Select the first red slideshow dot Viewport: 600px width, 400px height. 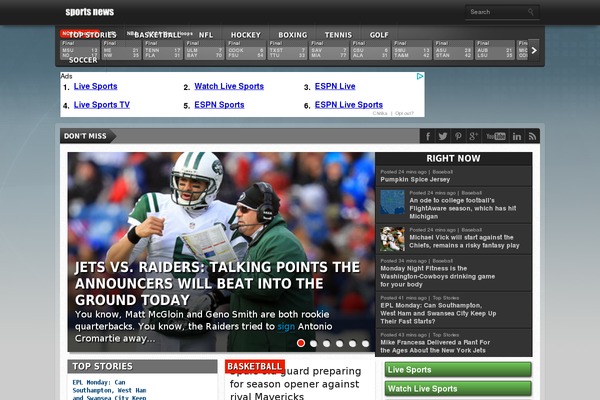point(301,343)
